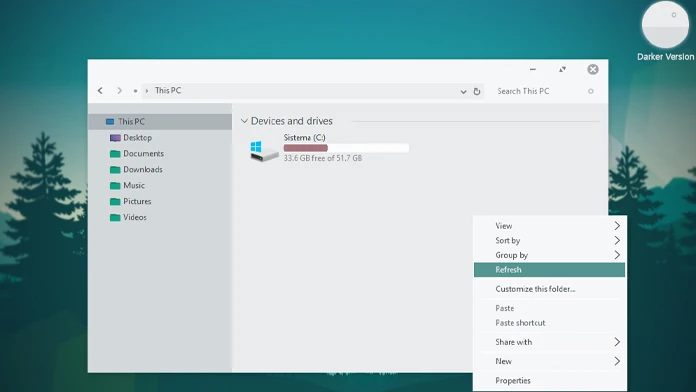Choose Properties from the context menu
Viewport: 696px width, 392px height.
click(550, 380)
